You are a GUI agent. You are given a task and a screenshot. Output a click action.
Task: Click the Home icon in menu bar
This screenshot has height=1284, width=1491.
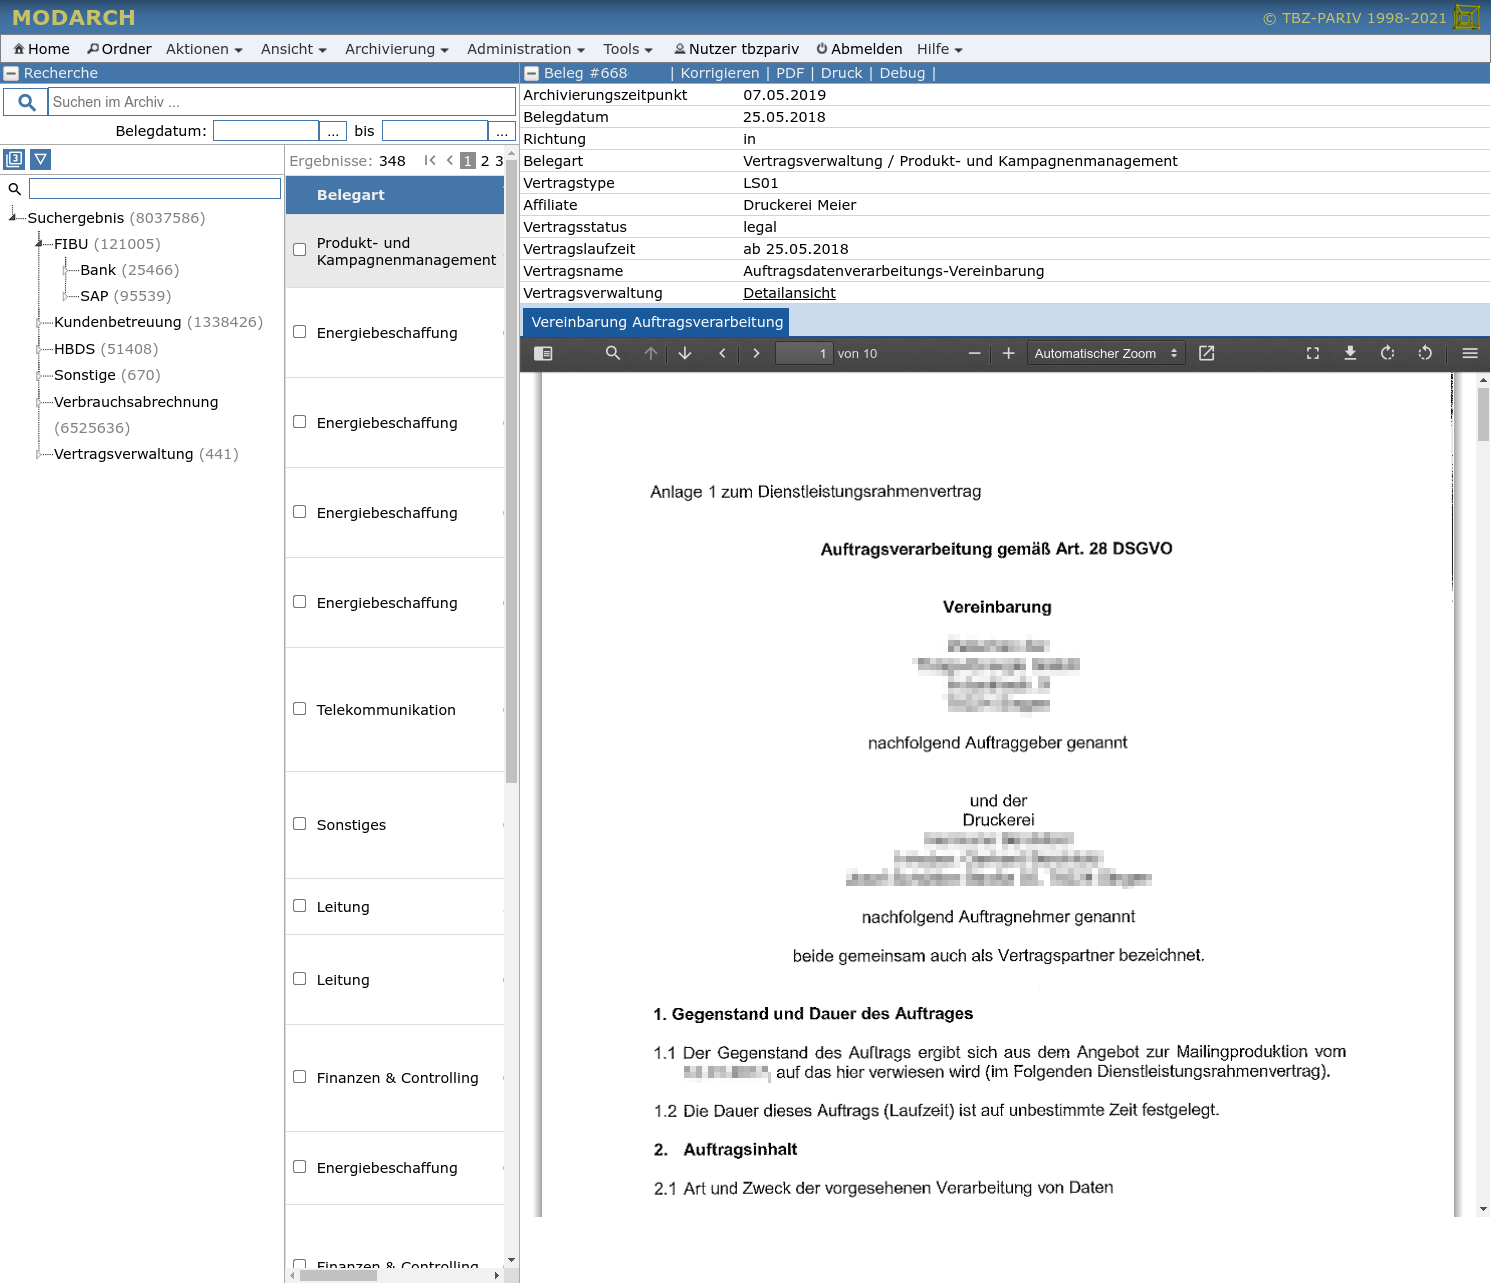[19, 49]
